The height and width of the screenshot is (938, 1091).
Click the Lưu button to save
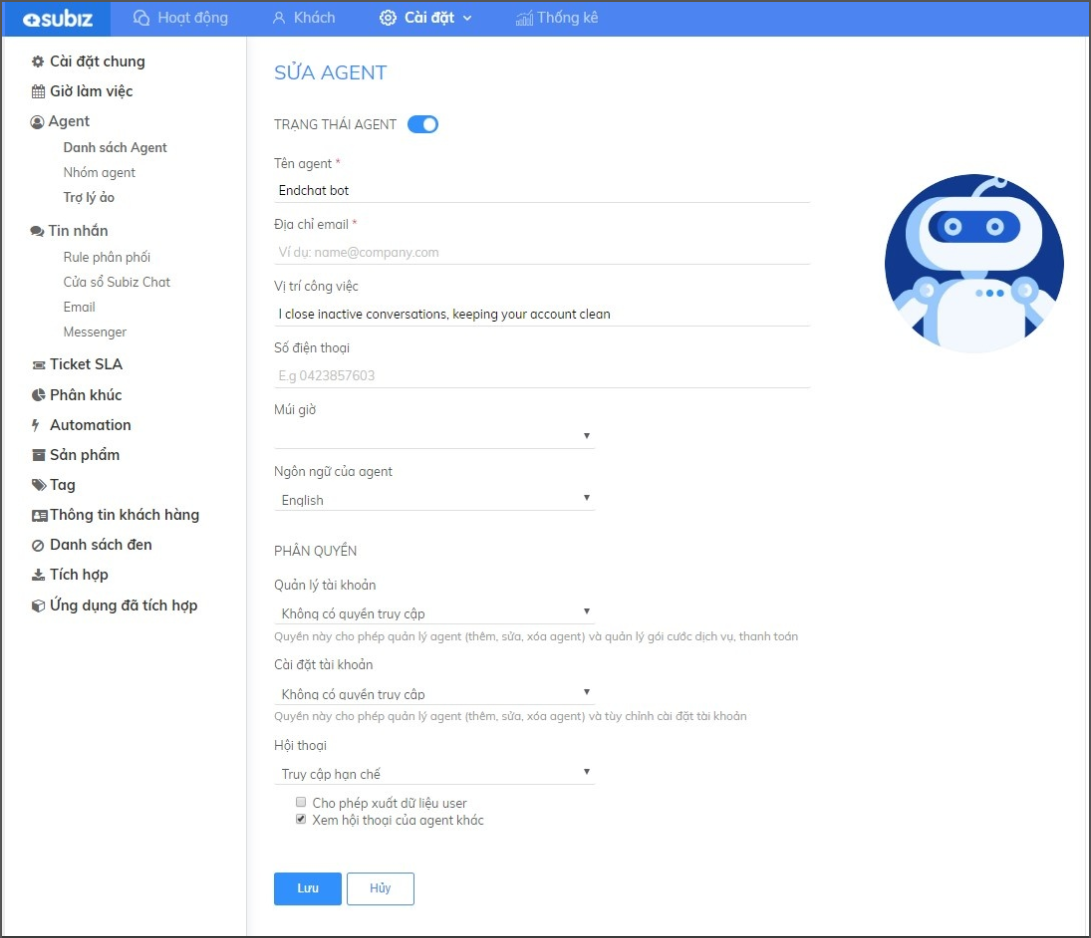pos(307,889)
